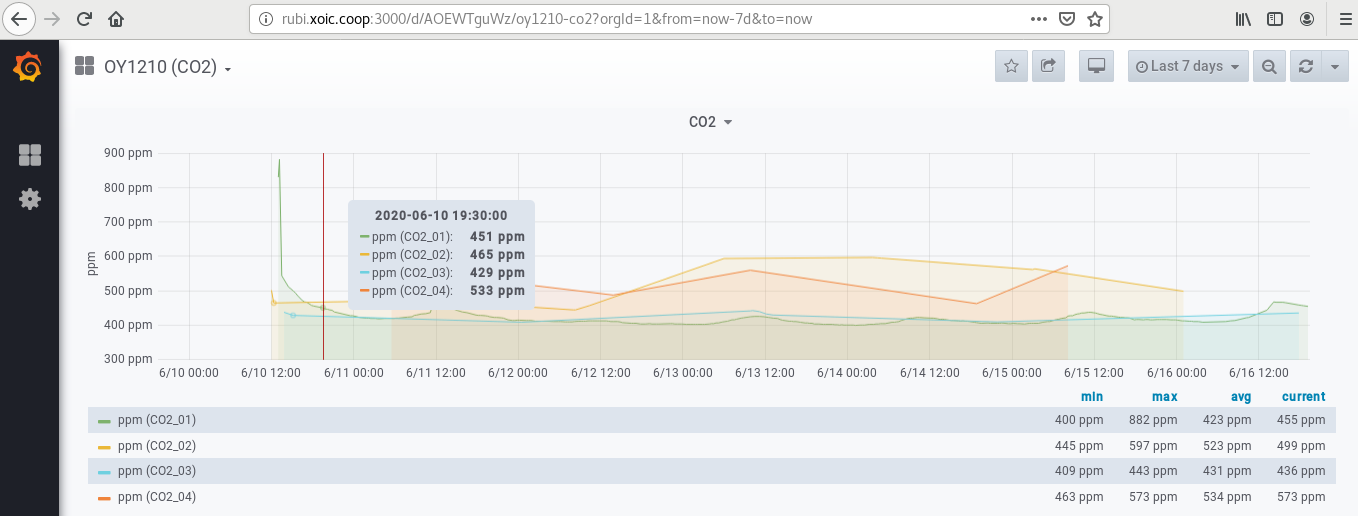Screen dimensions: 1358x516
Task: Open OY1210 (CO2) dashboard dropdown
Action: pyautogui.click(x=168, y=67)
